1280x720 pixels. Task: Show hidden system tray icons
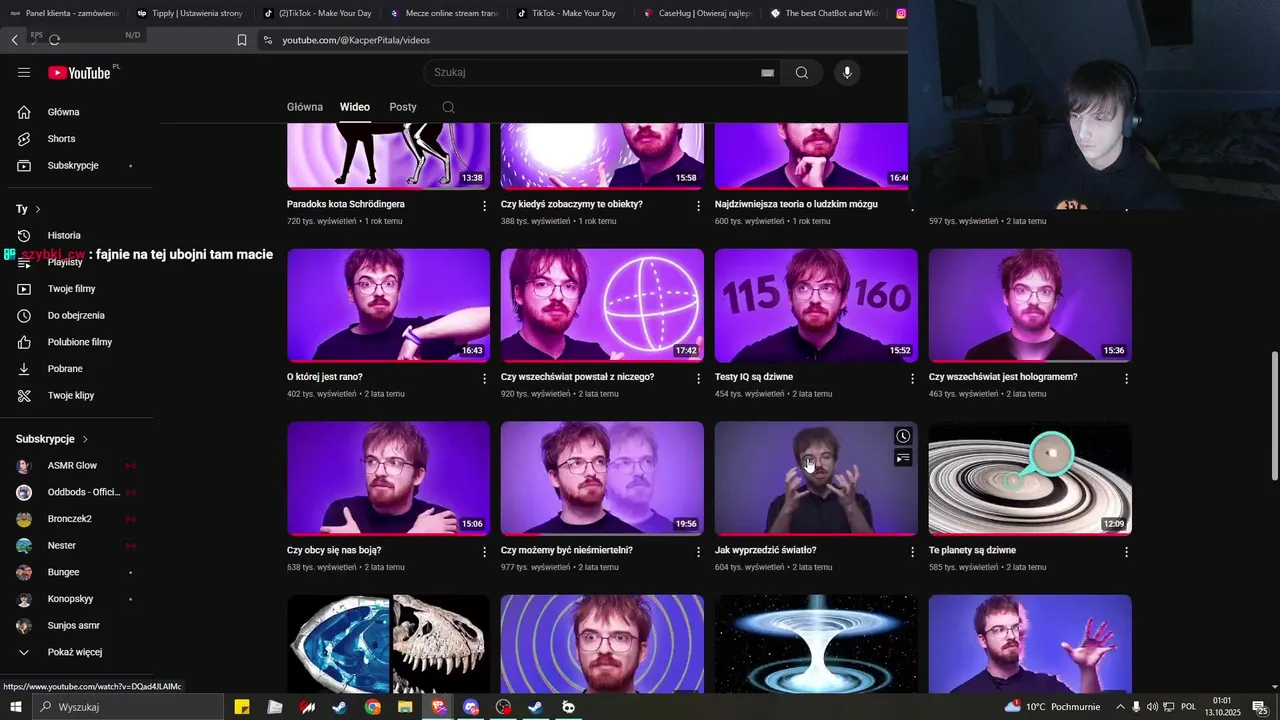click(1120, 707)
